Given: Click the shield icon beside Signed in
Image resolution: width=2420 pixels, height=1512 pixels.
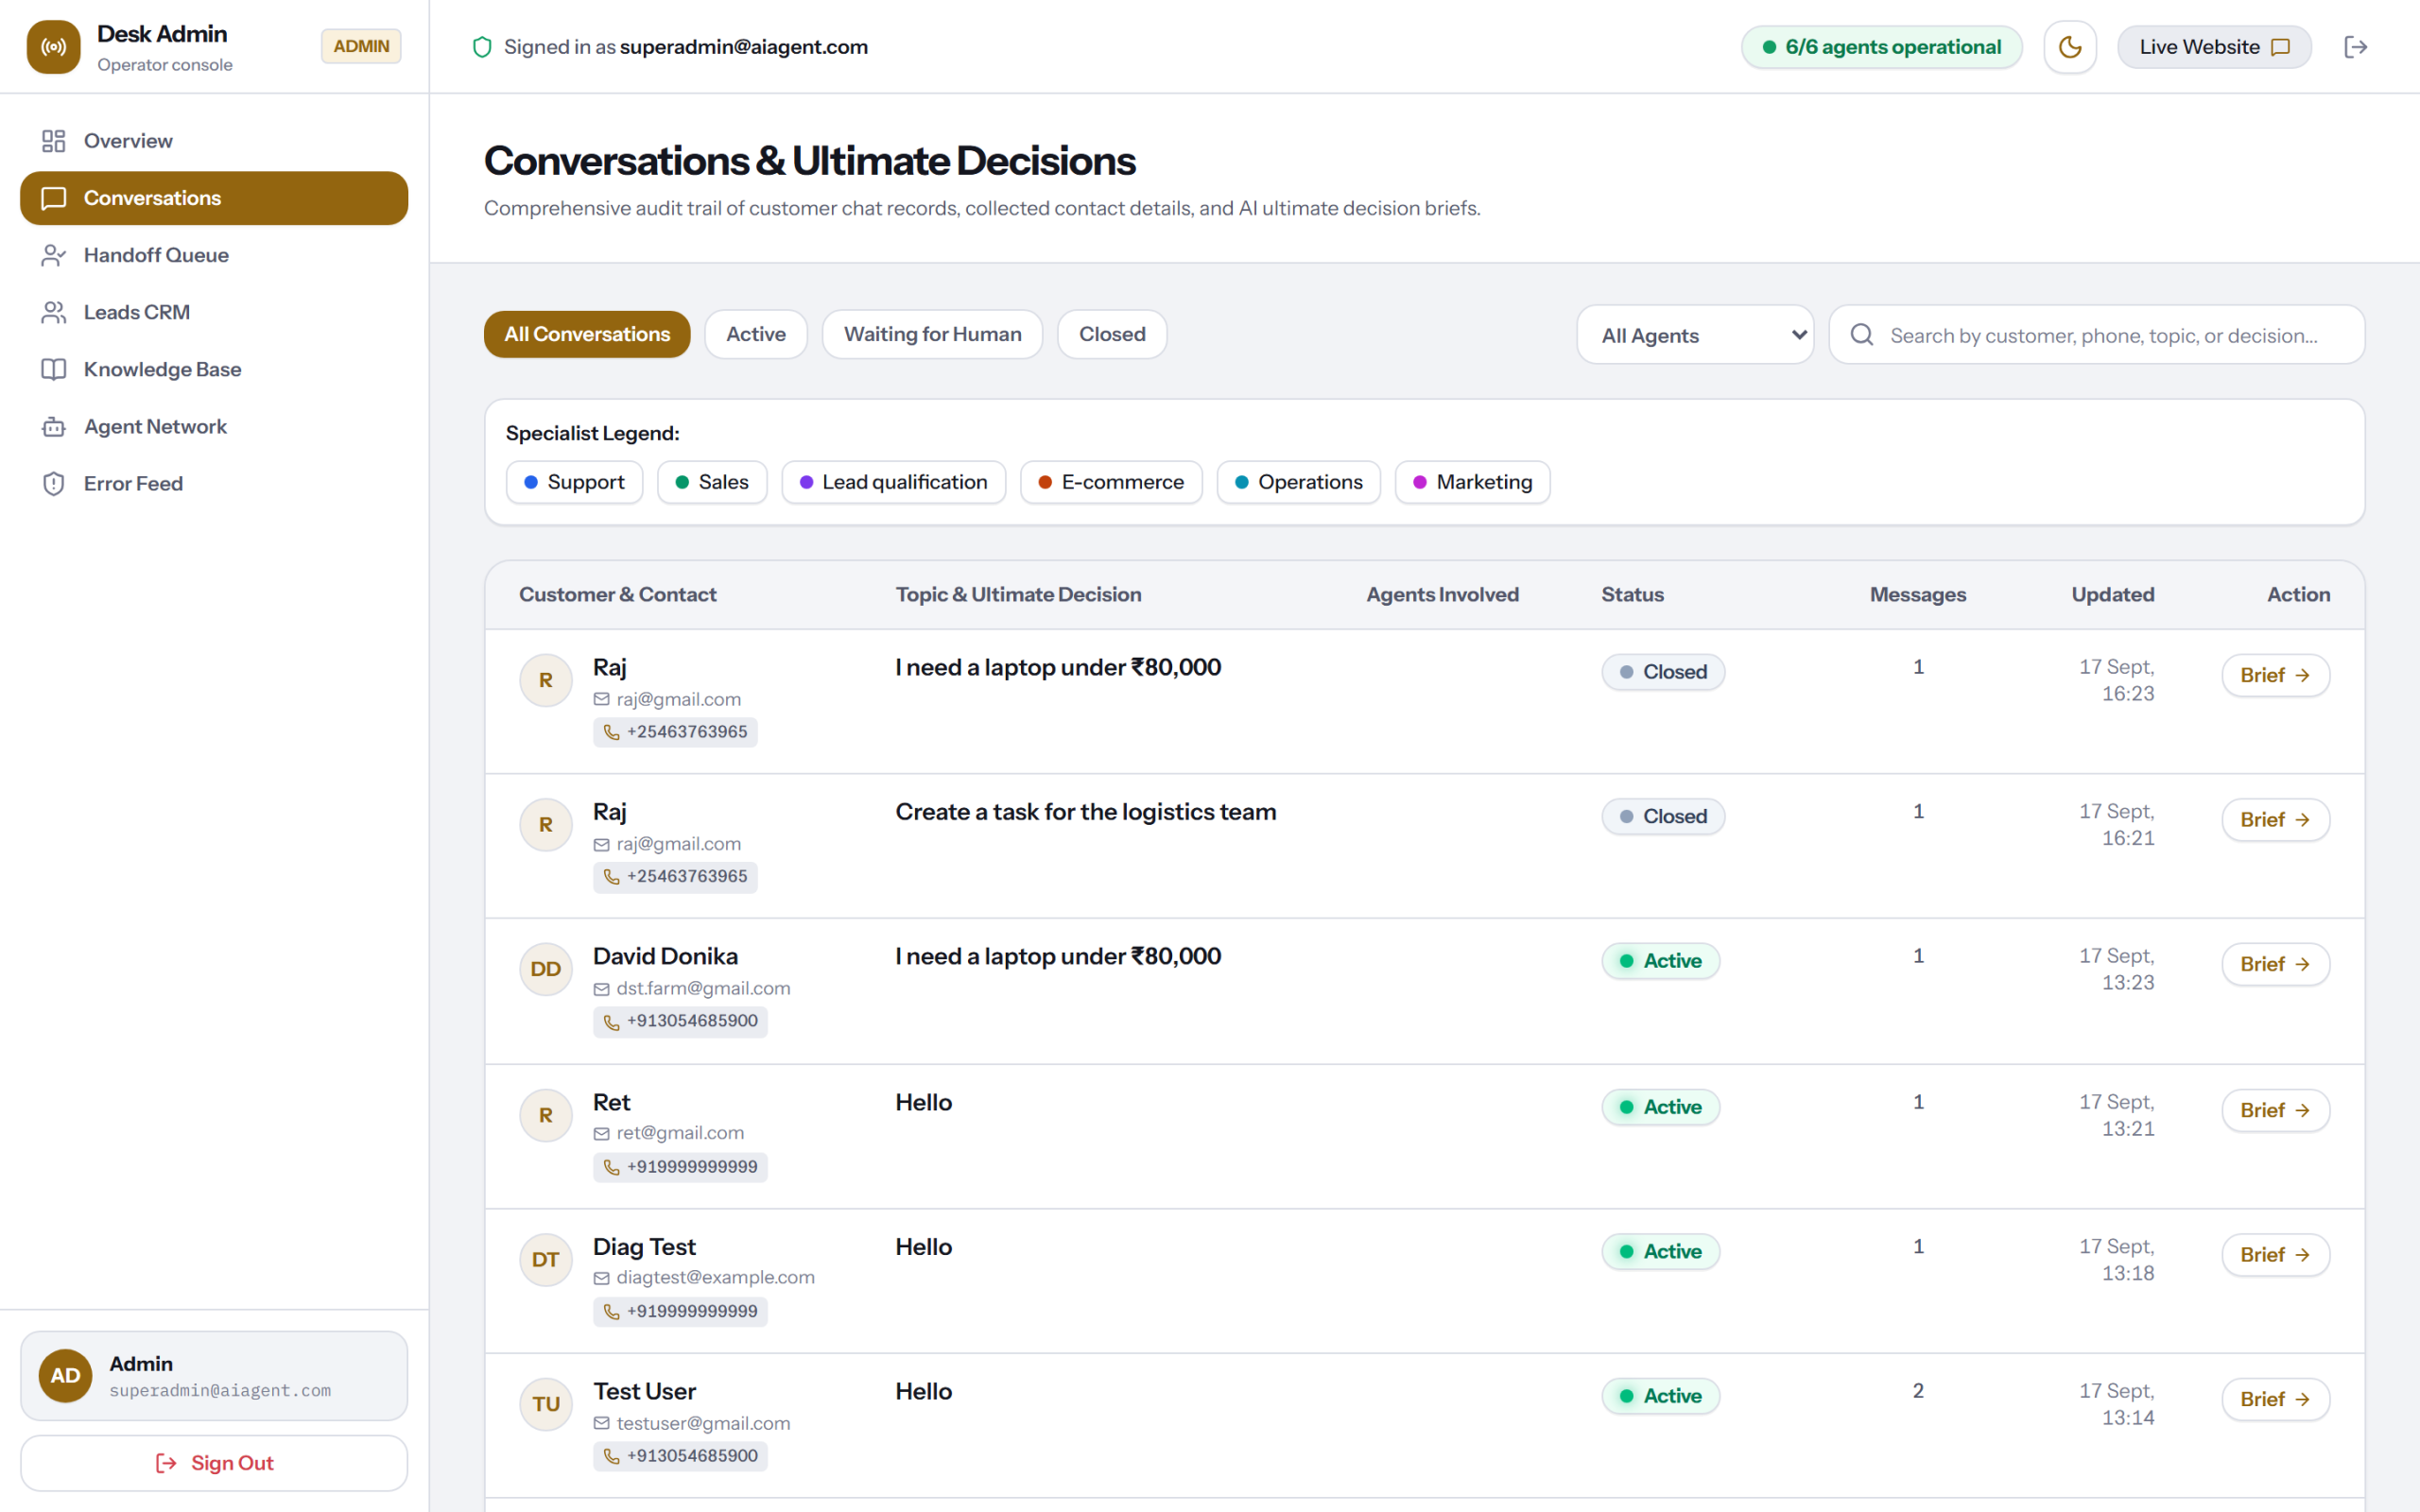Looking at the screenshot, I should (482, 47).
